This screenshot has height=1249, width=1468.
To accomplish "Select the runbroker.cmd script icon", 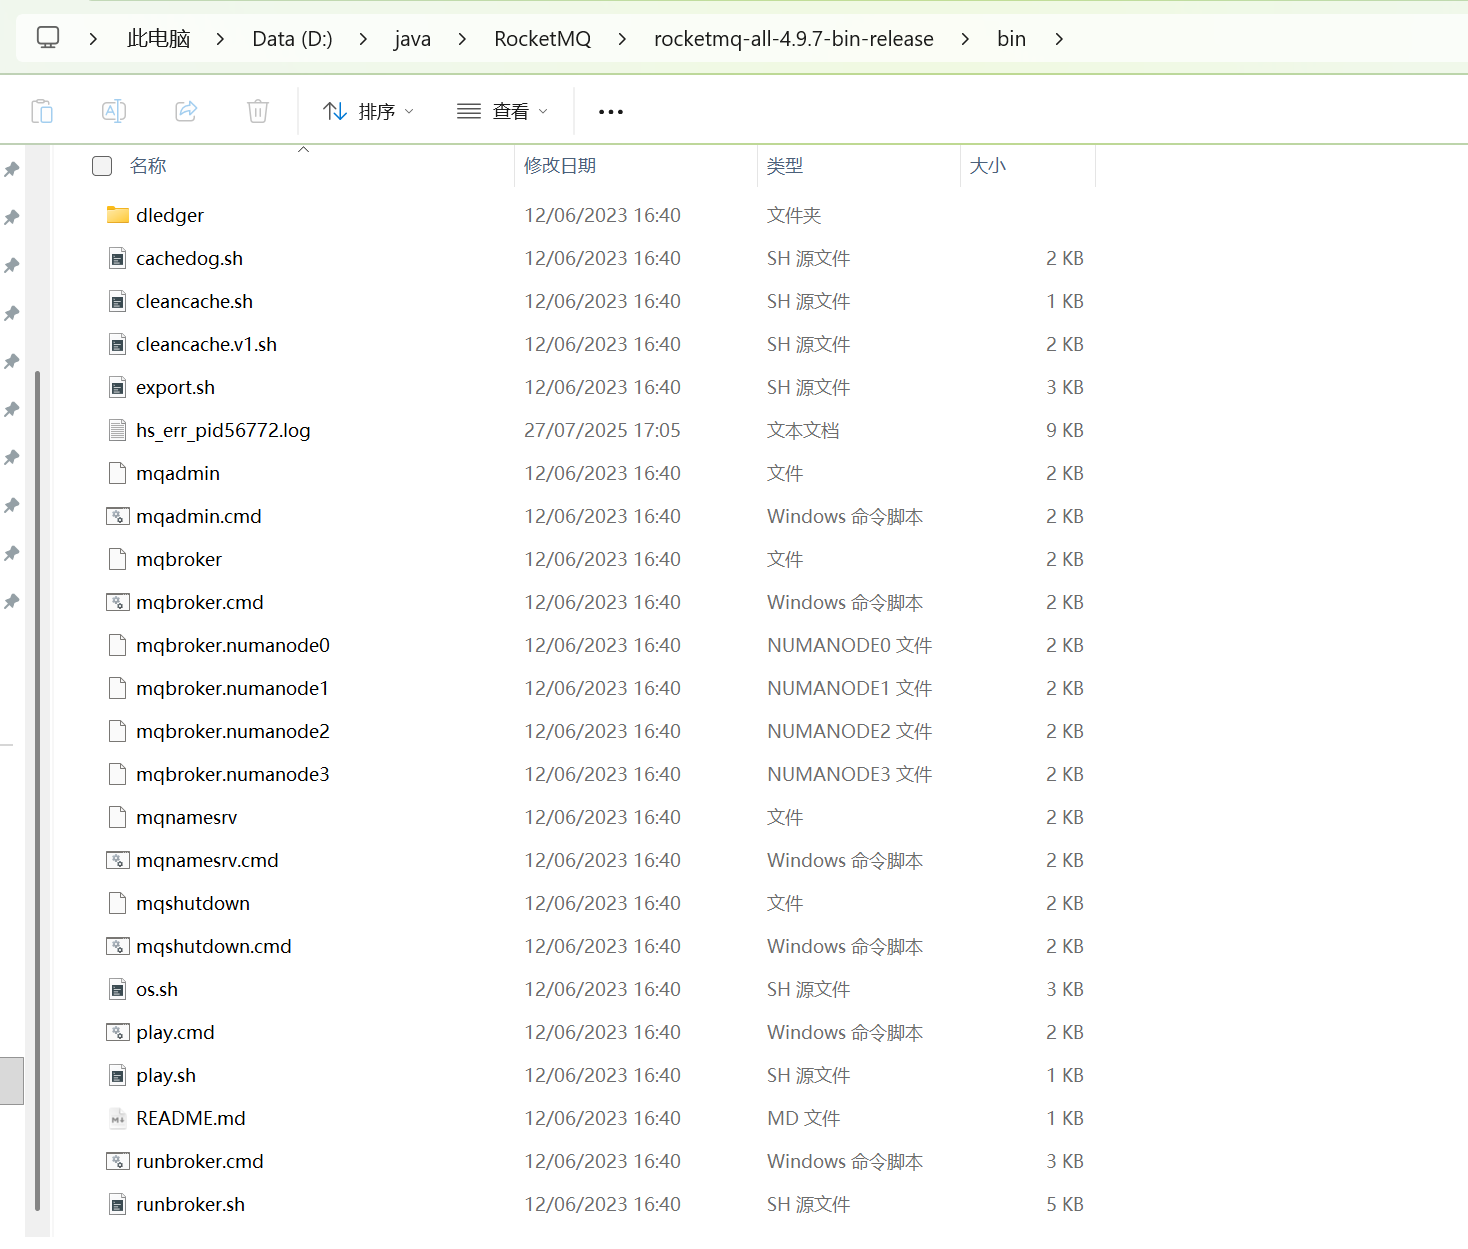I will coord(118,1161).
